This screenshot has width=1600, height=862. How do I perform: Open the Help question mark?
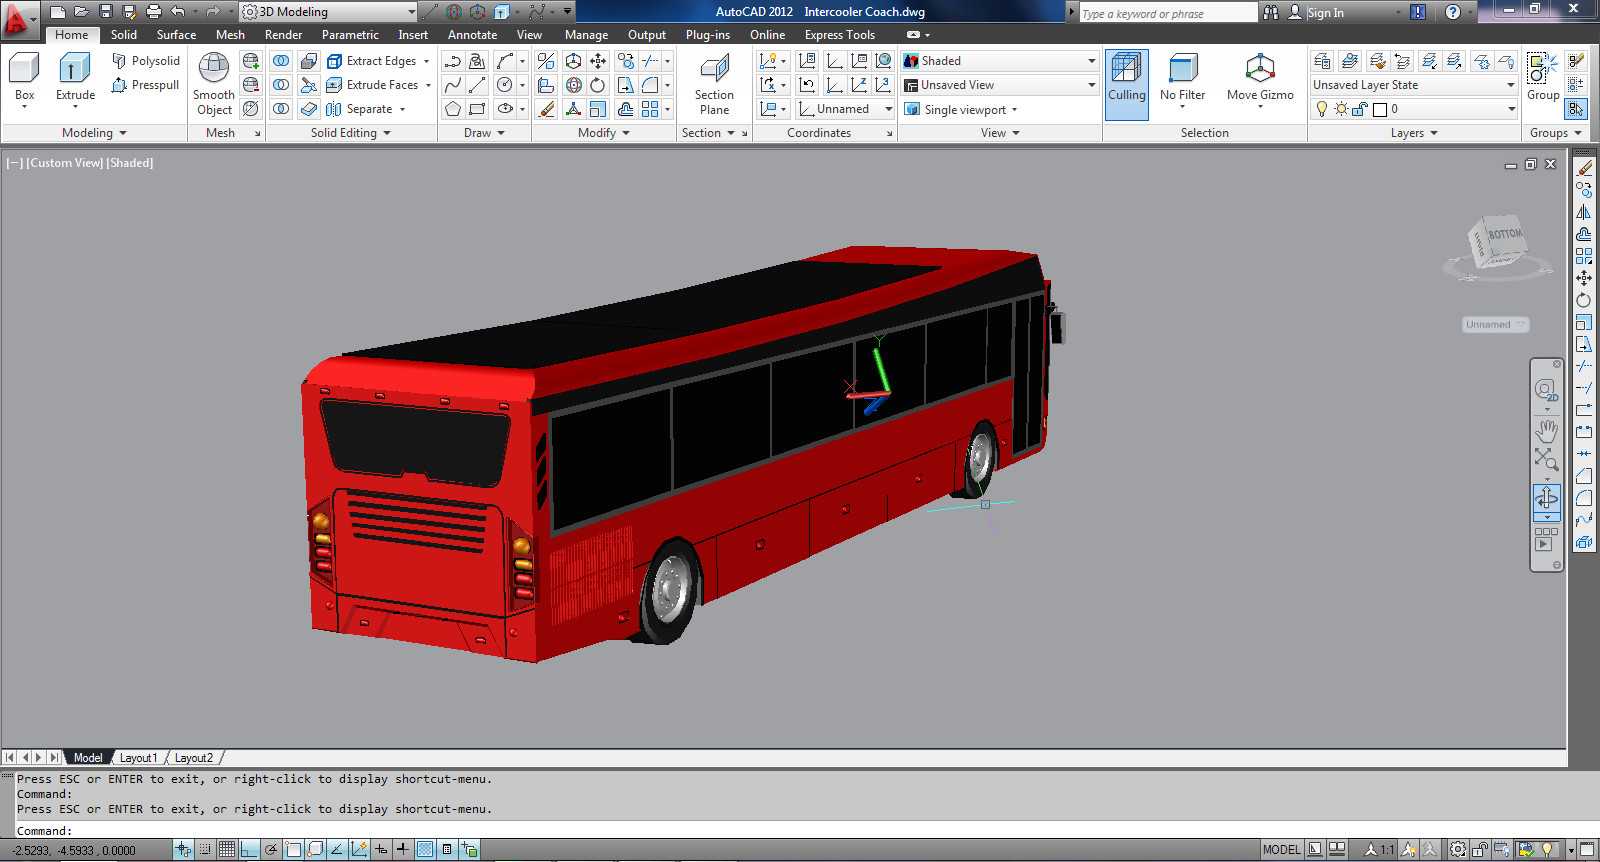[1453, 12]
